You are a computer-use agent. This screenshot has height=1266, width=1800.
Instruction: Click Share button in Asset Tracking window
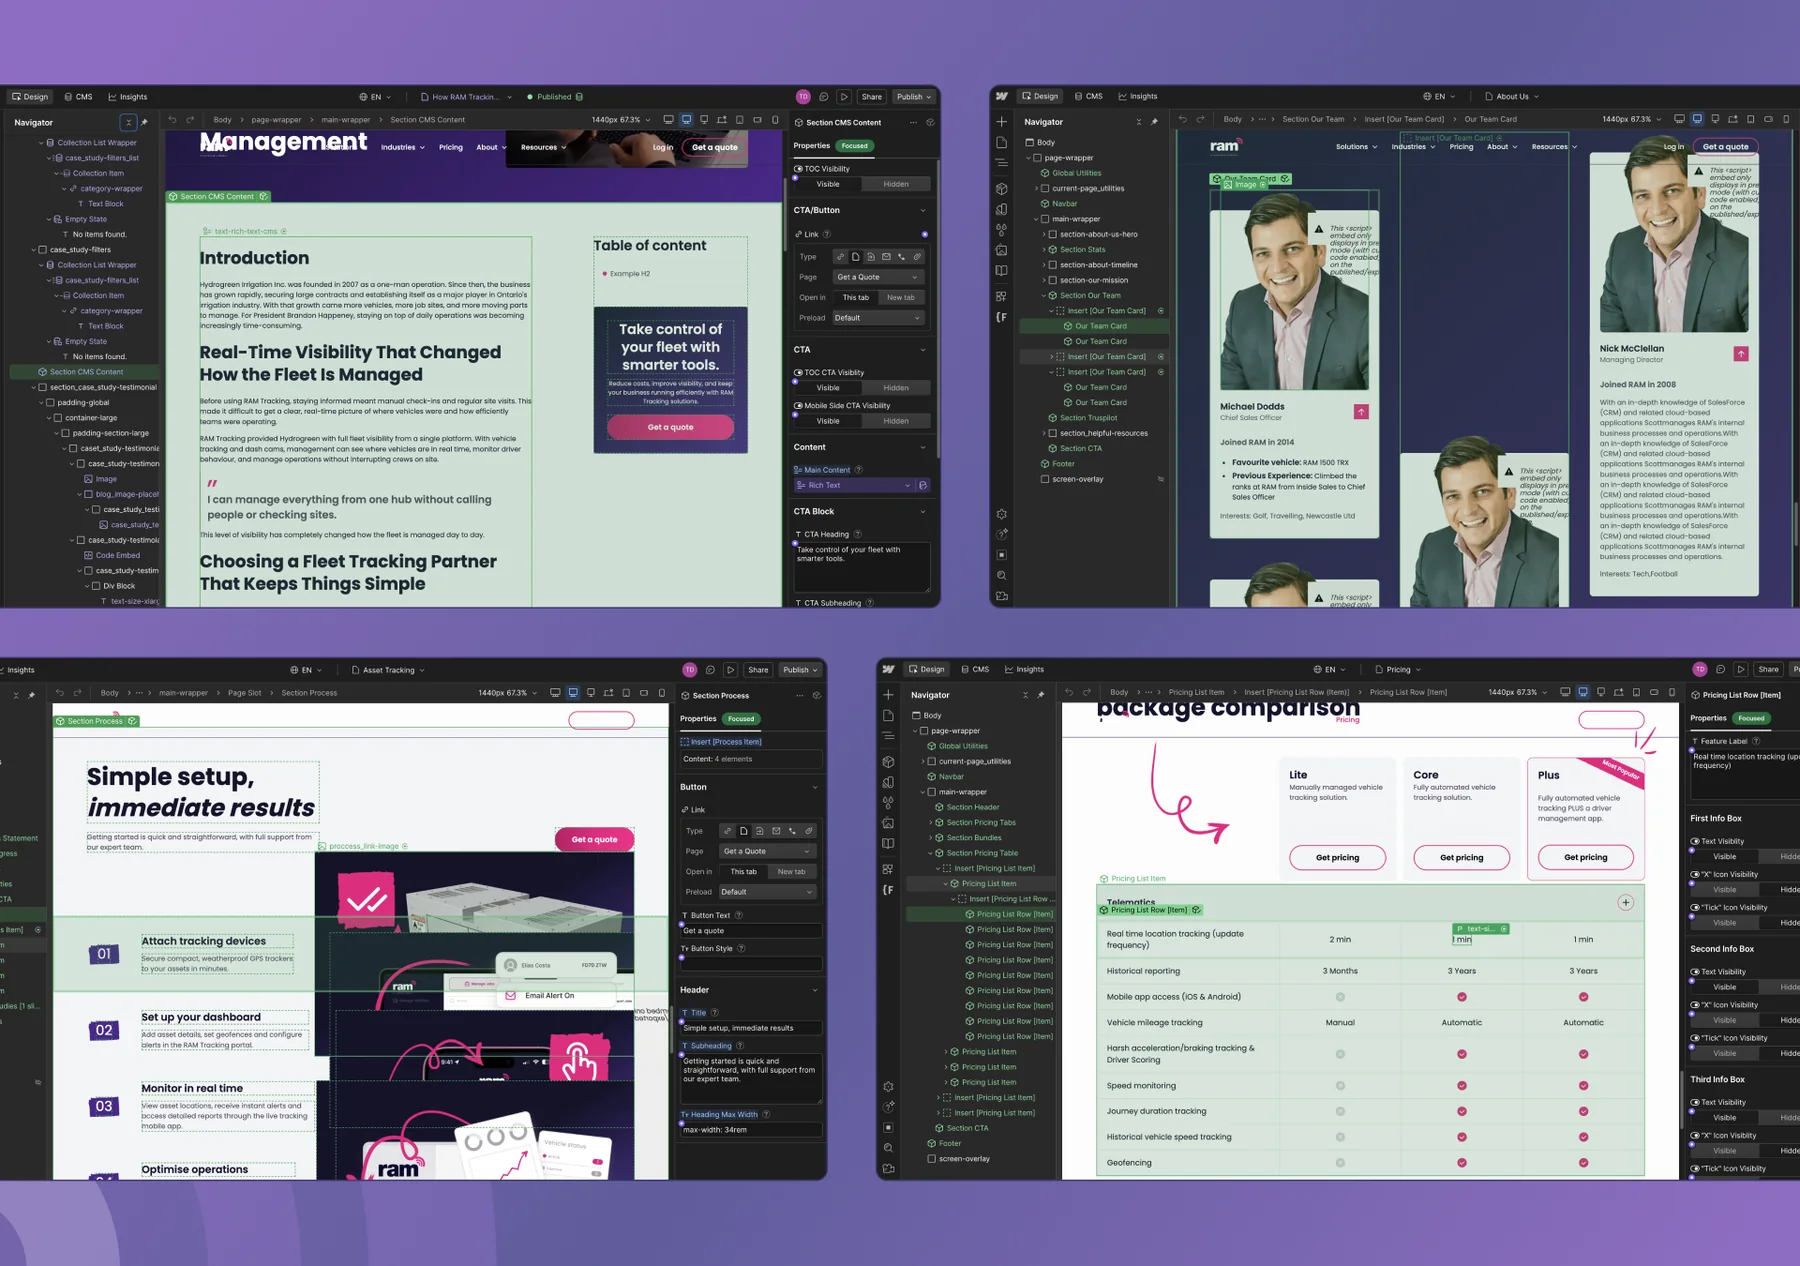pyautogui.click(x=759, y=670)
